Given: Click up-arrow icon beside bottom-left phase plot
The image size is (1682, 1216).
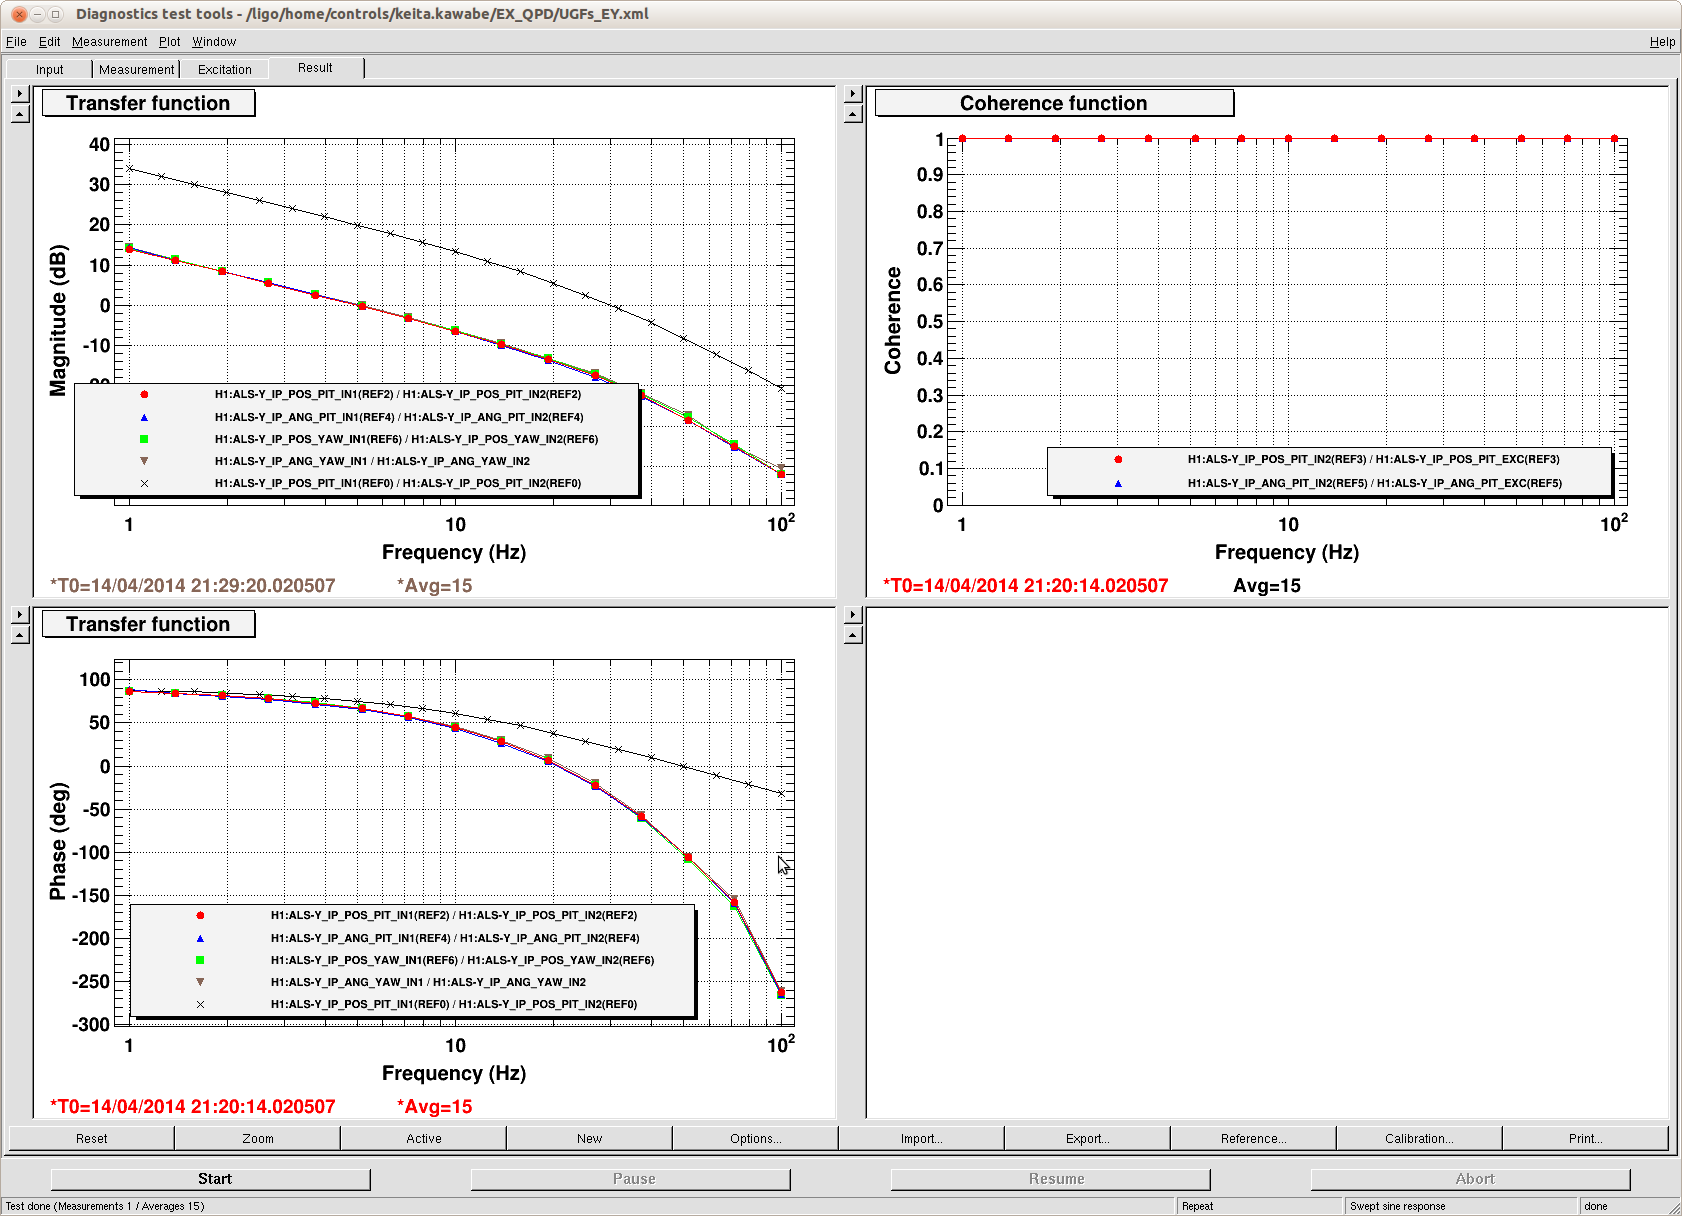Looking at the screenshot, I should [19, 635].
